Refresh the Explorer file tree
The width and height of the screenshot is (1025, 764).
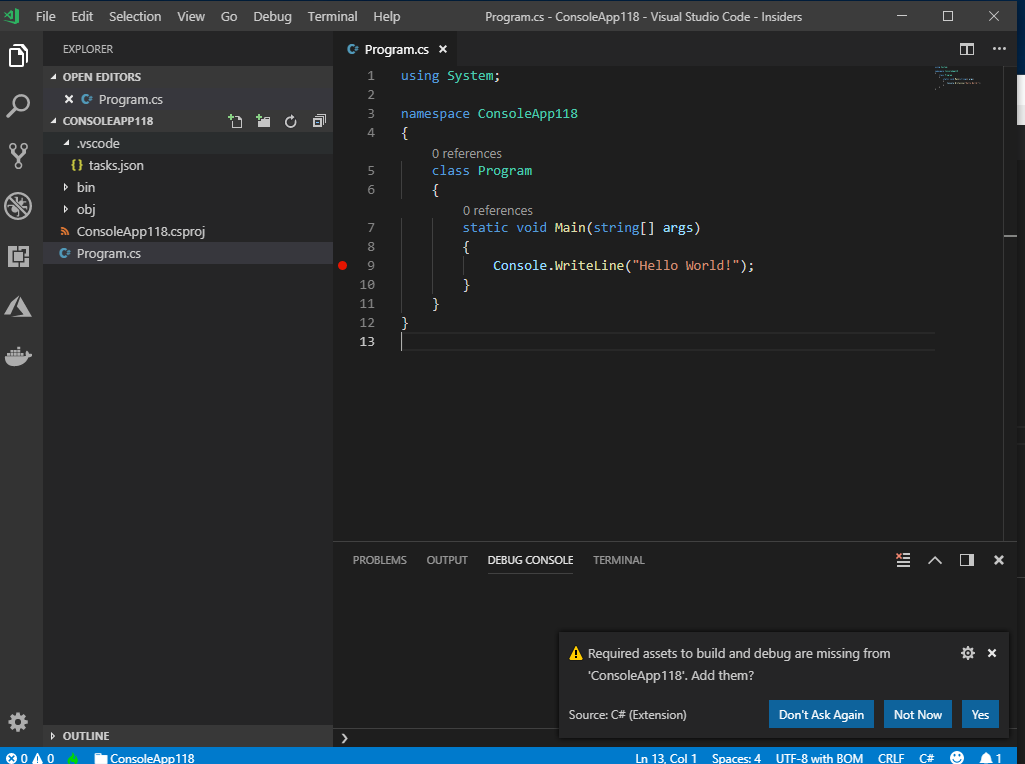pyautogui.click(x=290, y=120)
